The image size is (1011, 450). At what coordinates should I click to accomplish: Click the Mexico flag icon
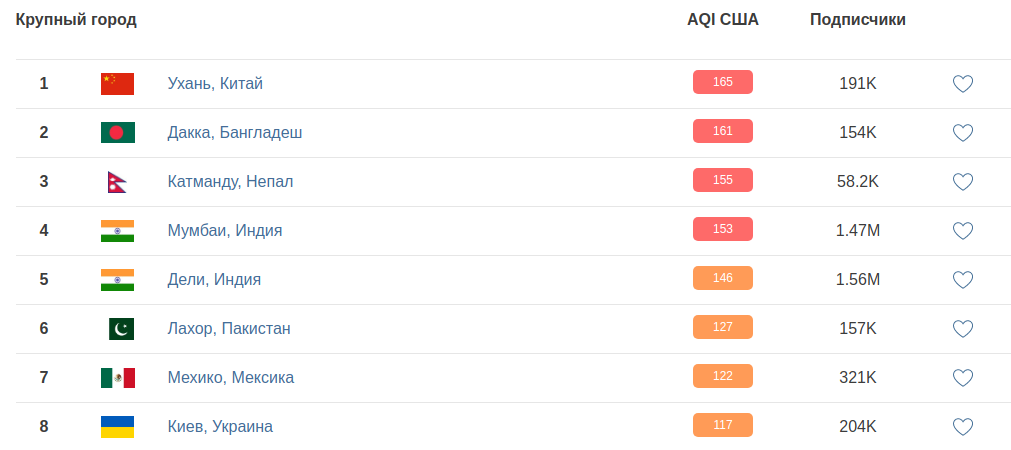click(117, 378)
